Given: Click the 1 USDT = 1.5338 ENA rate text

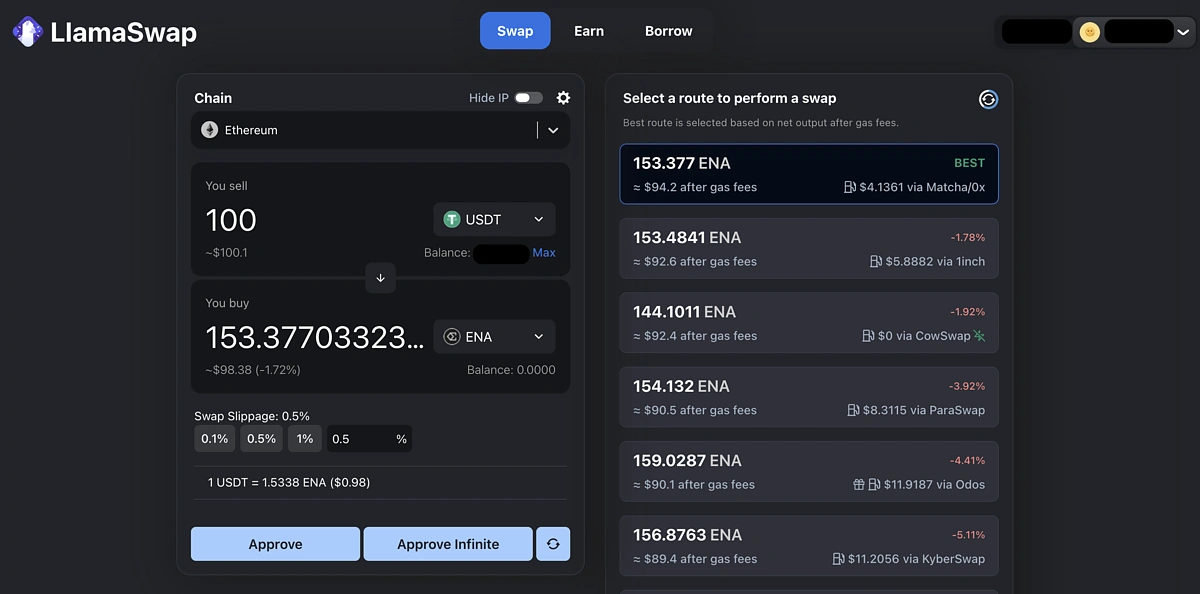Looking at the screenshot, I should point(289,483).
